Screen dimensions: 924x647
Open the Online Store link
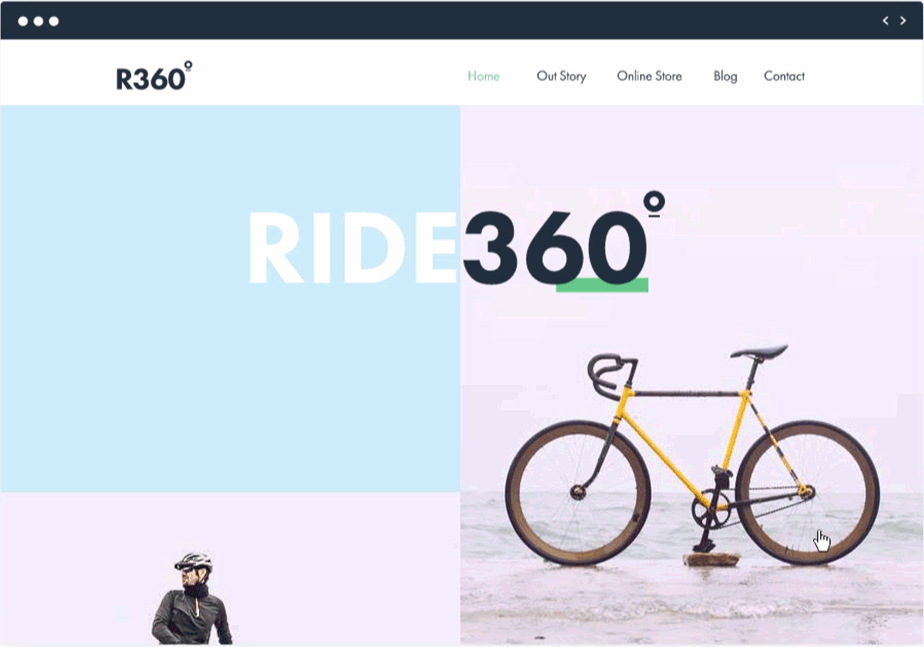pyautogui.click(x=649, y=76)
